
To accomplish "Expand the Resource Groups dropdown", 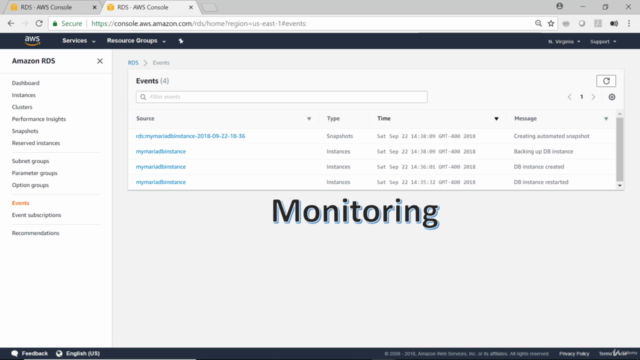I will click(136, 41).
